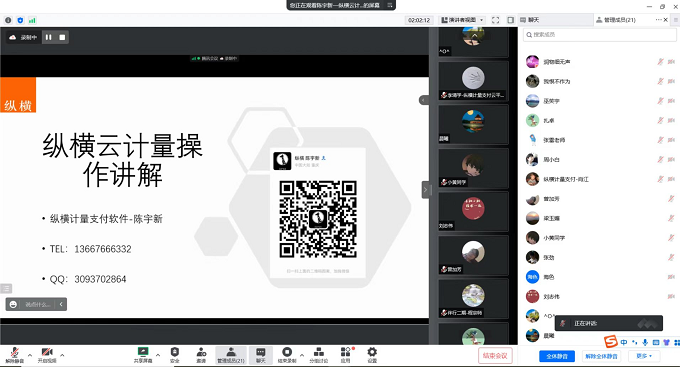Switch to the 管理成员(21) panel tab
The height and width of the screenshot is (367, 680).
point(616,20)
